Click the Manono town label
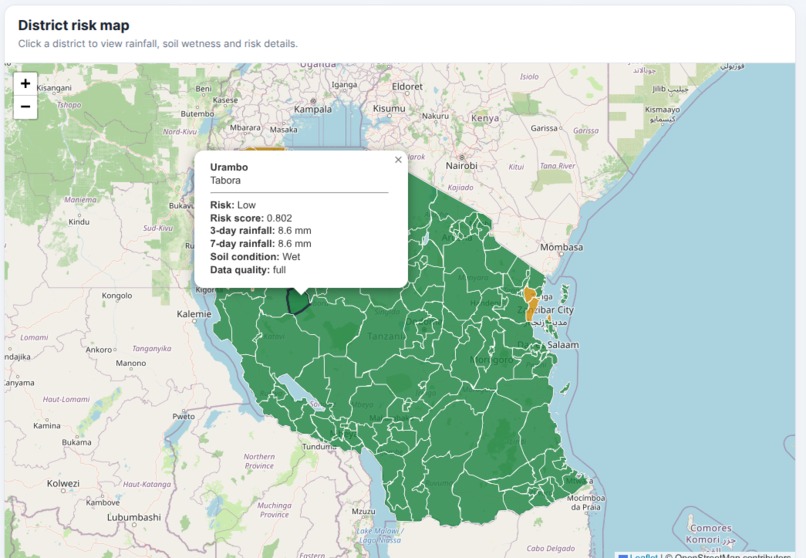This screenshot has height=558, width=806. (x=131, y=363)
